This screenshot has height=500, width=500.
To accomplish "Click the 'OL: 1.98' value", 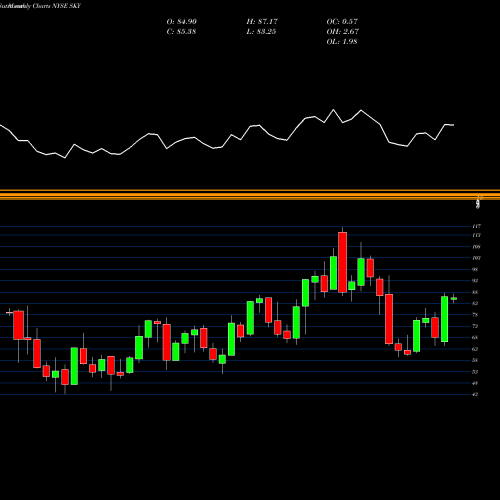I will coord(342,42).
